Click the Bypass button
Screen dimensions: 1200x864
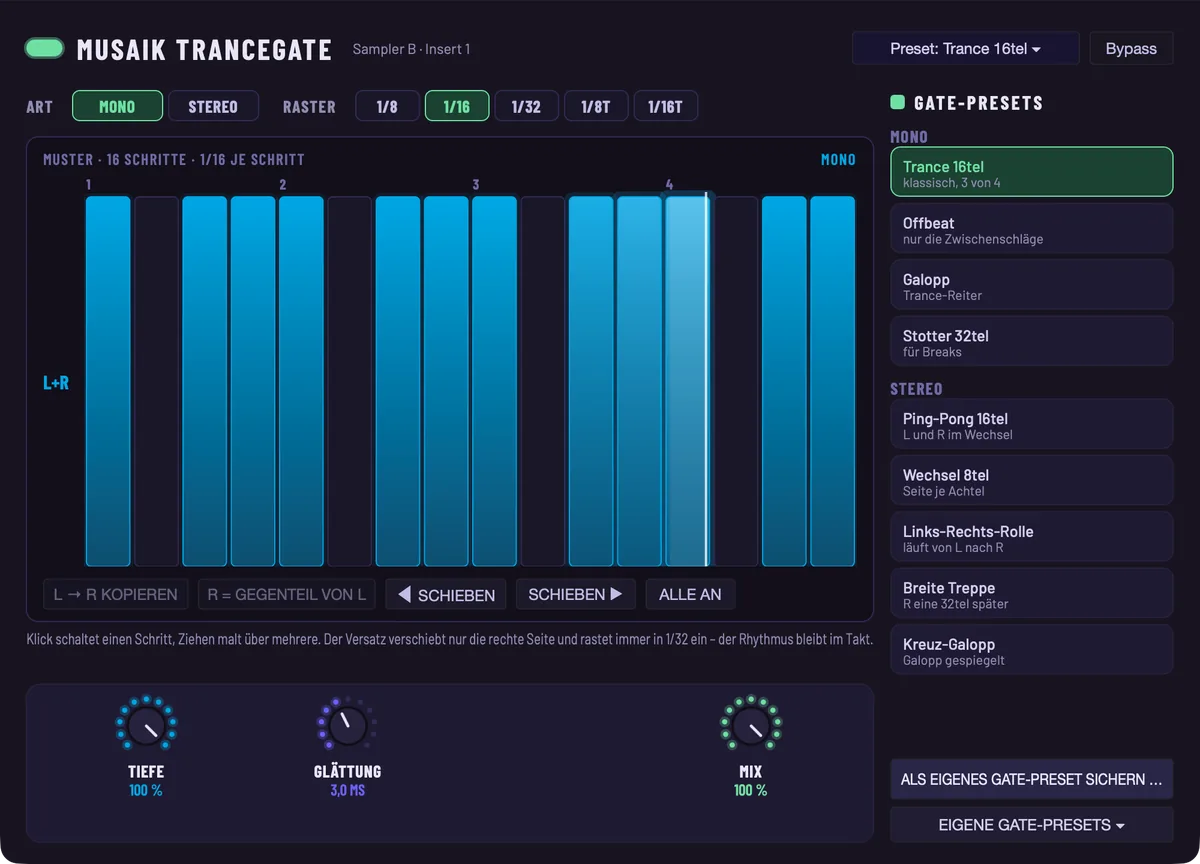1131,48
